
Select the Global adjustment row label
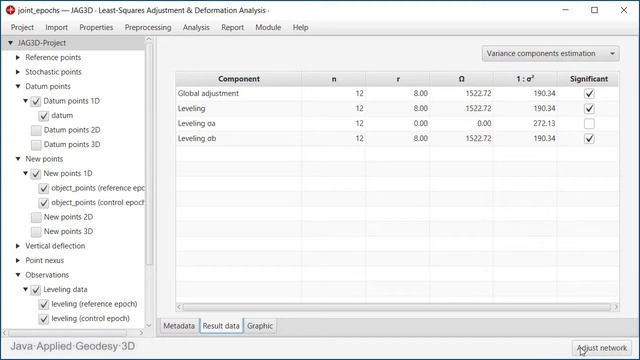point(208,93)
